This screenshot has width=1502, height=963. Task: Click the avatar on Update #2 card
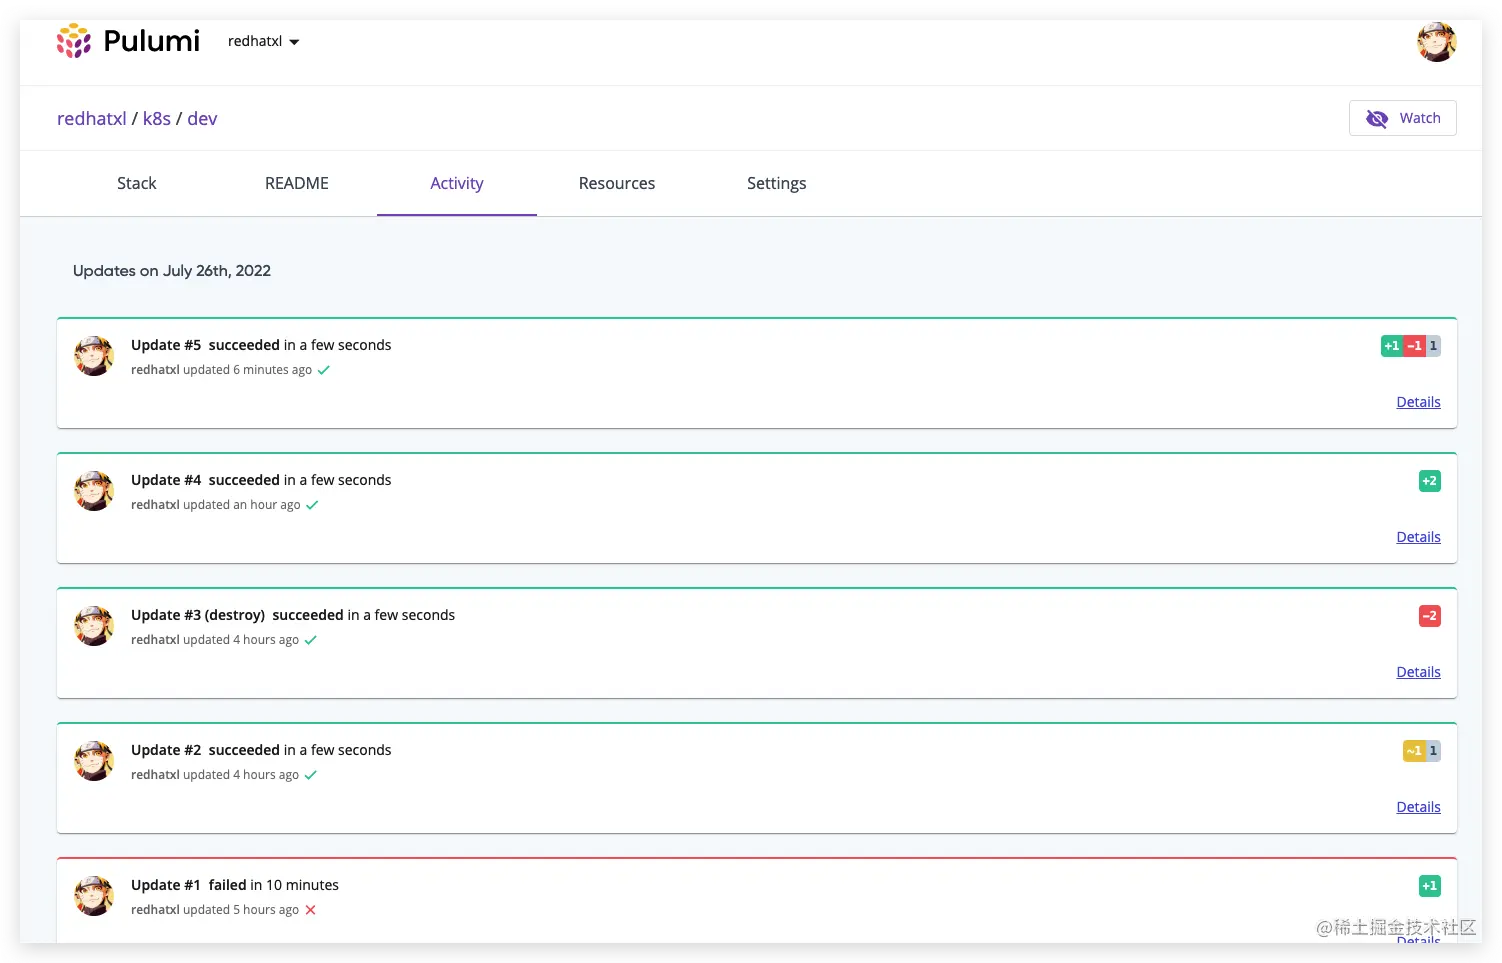pos(94,761)
